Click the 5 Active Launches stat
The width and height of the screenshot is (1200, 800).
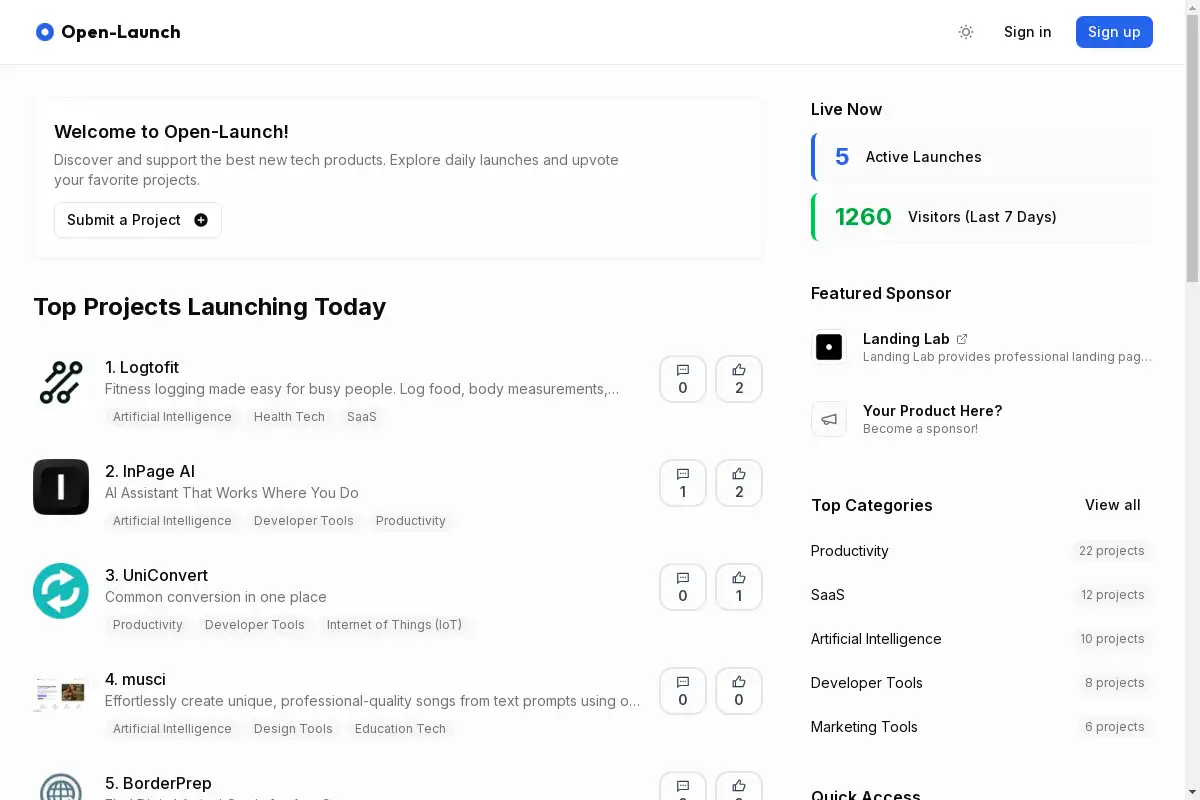point(982,157)
